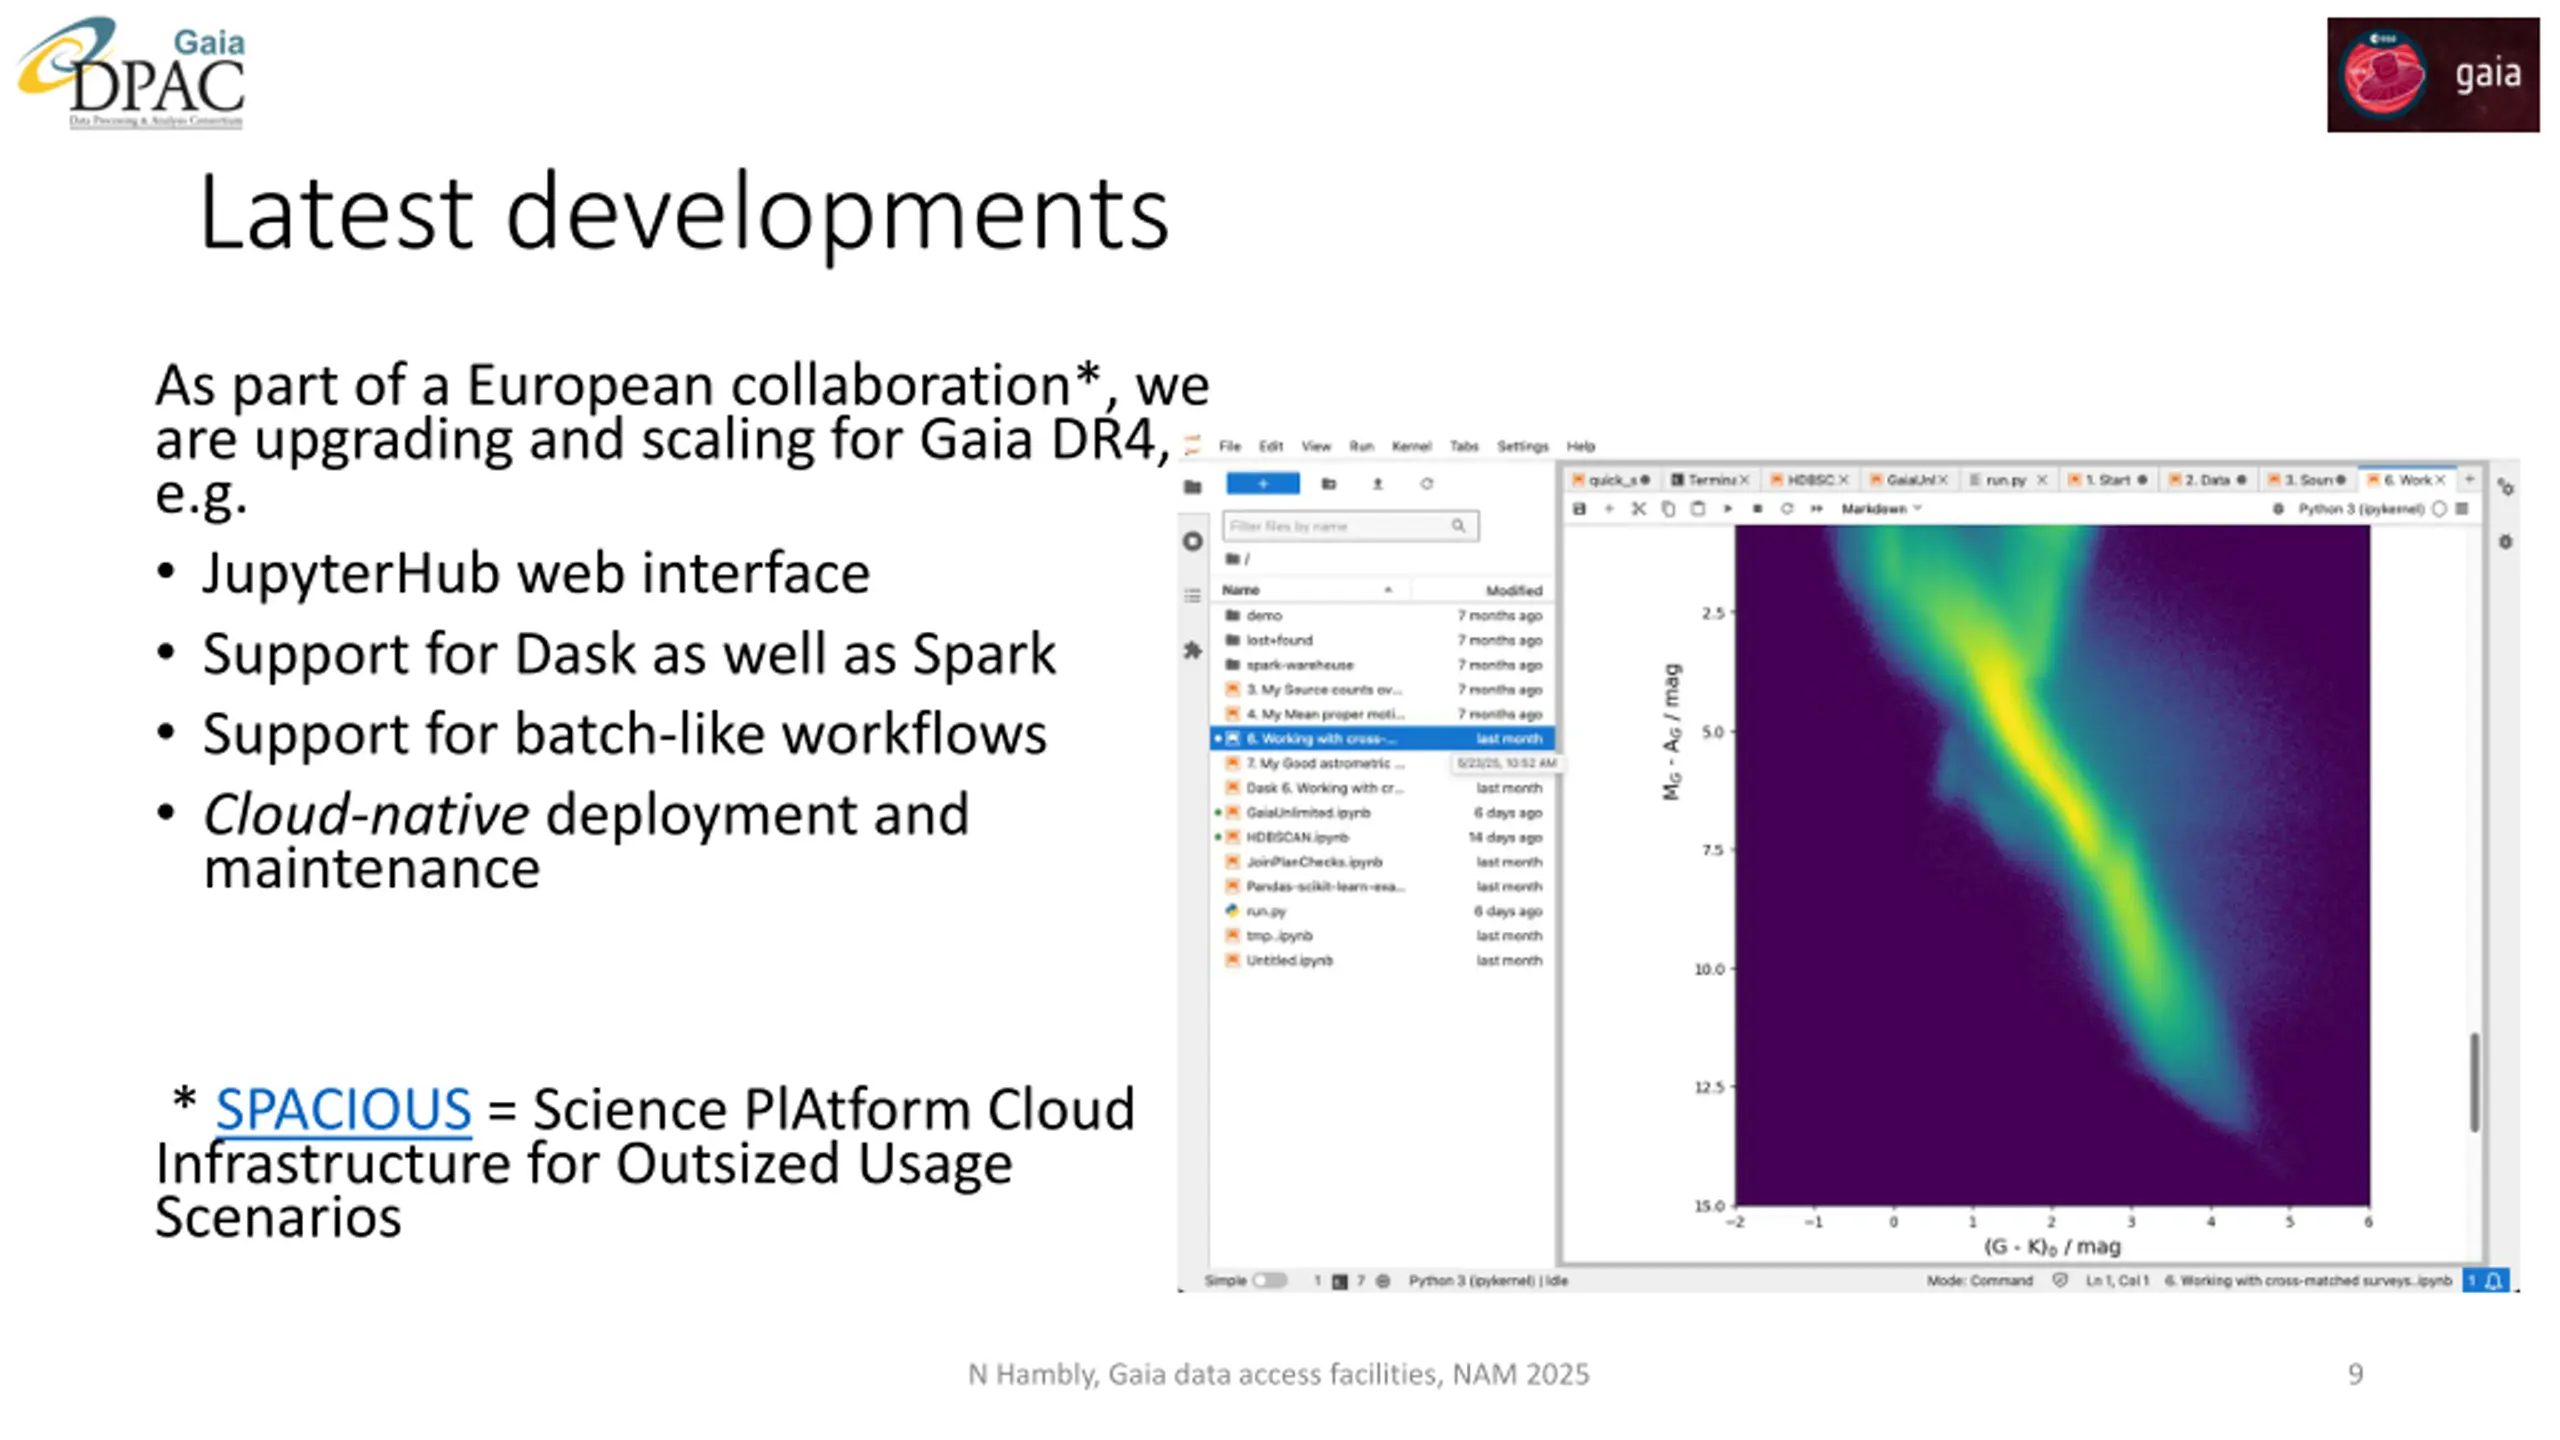This screenshot has height=1440, width=2560.
Task: Cut the selected cell using scissors icon
Action: click(x=1638, y=509)
